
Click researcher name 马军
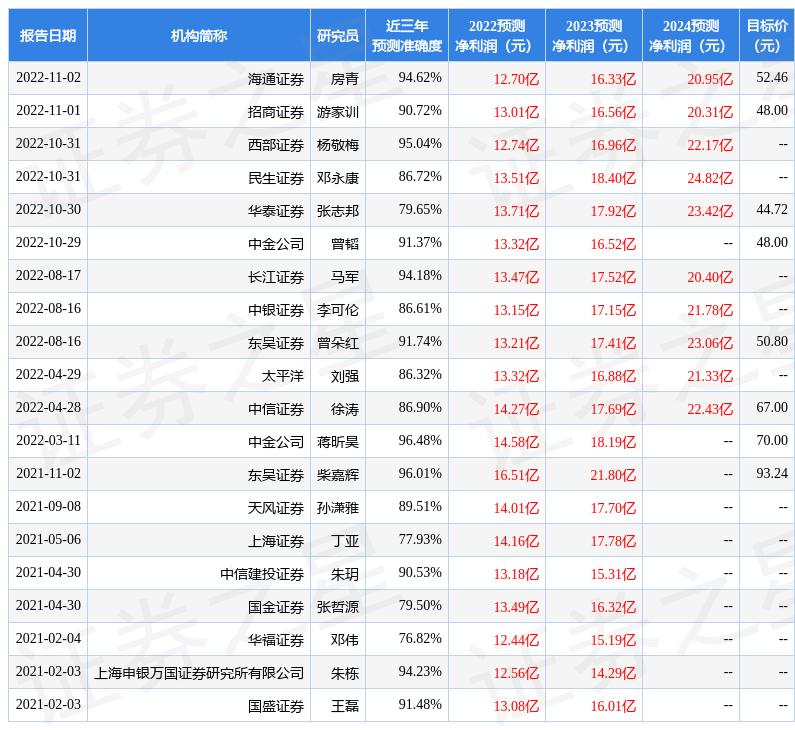345,276
